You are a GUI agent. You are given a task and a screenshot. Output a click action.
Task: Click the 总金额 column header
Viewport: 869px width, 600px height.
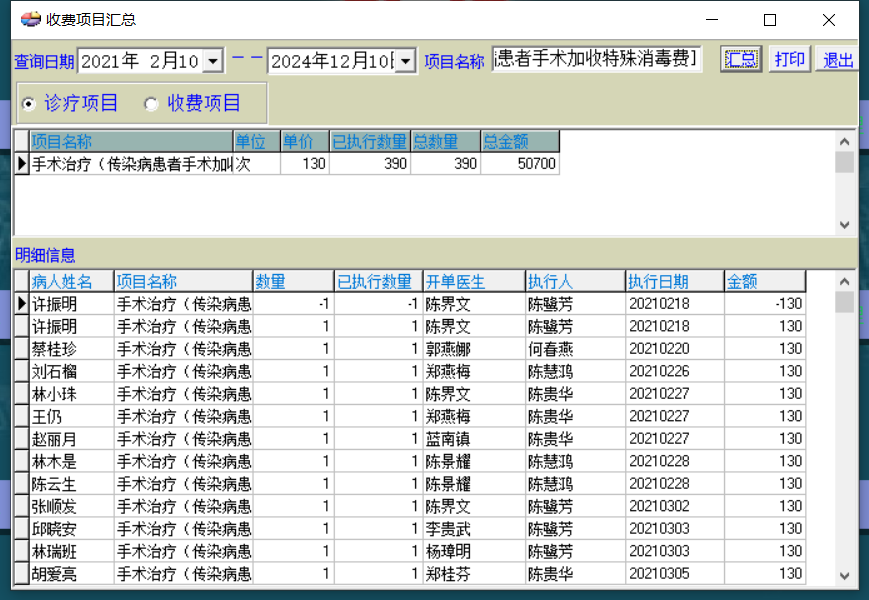click(x=520, y=141)
